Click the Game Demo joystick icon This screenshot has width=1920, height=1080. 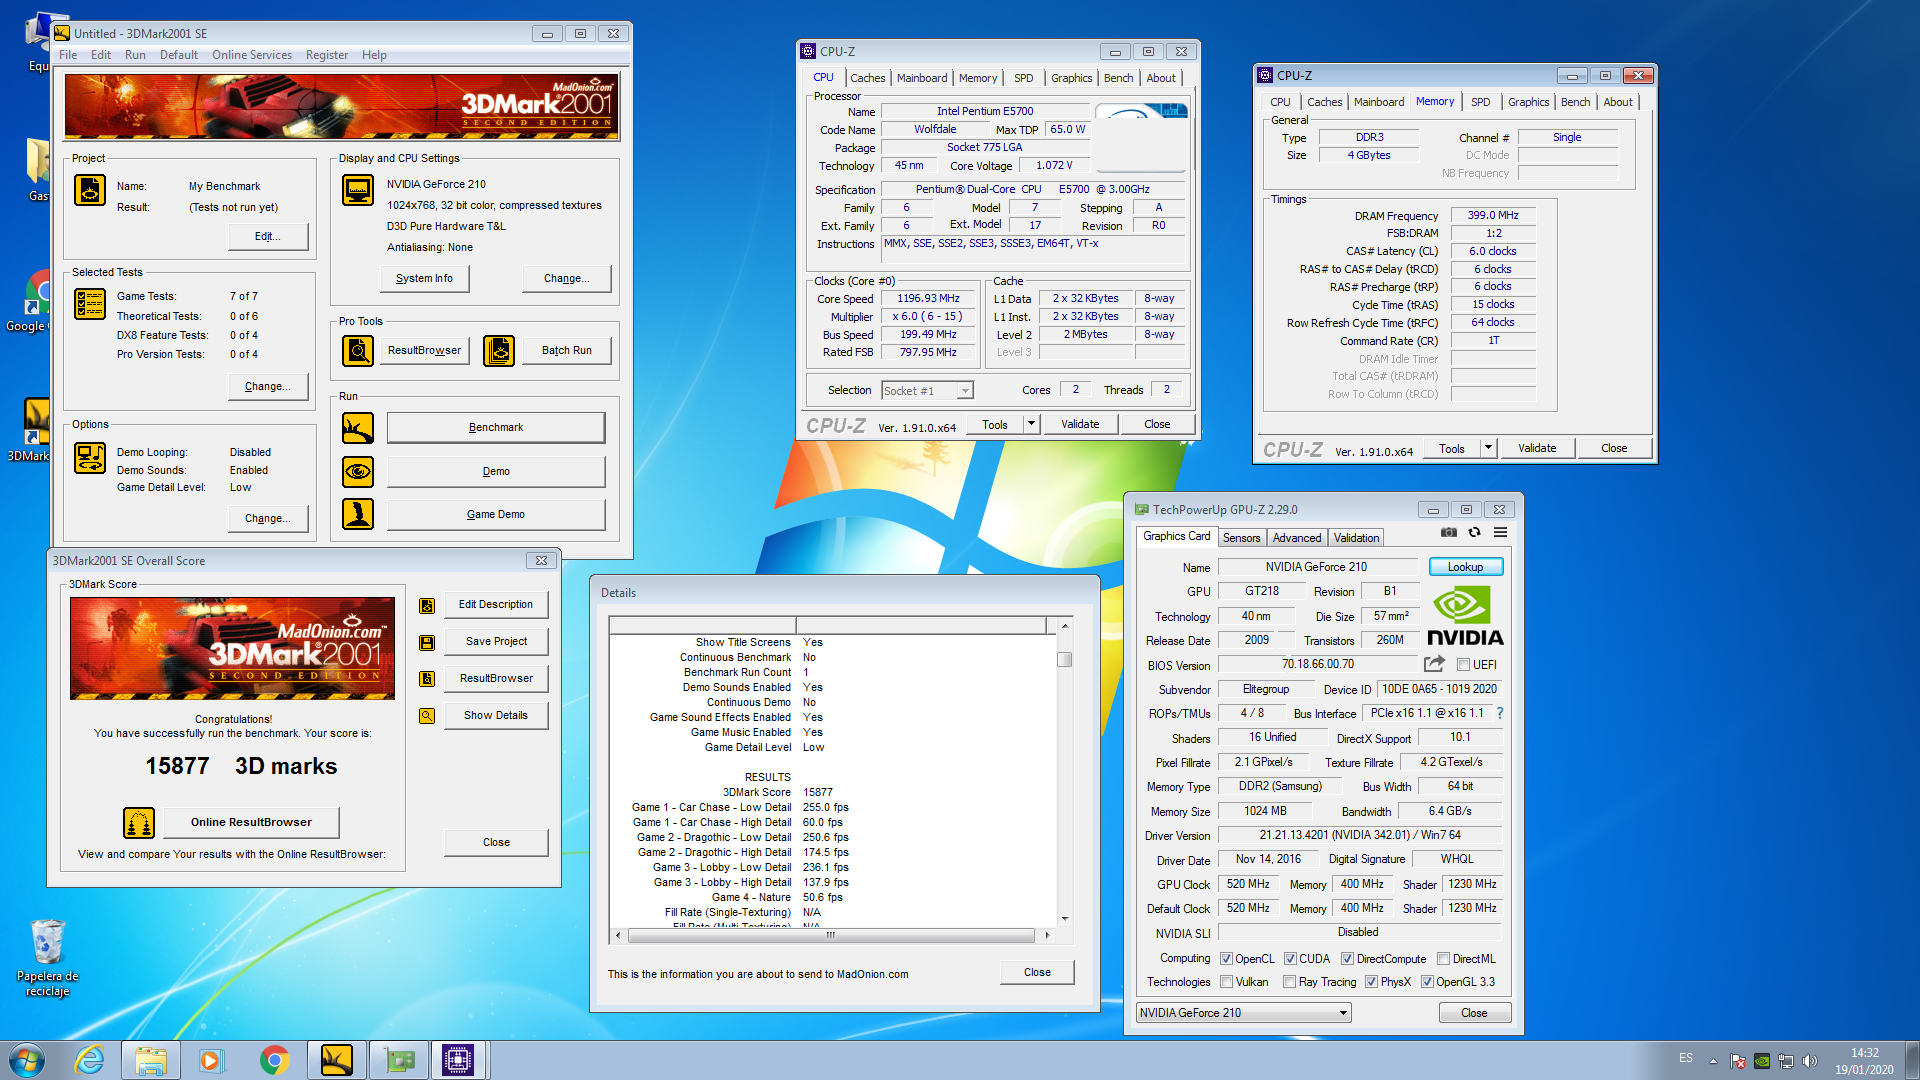[358, 514]
